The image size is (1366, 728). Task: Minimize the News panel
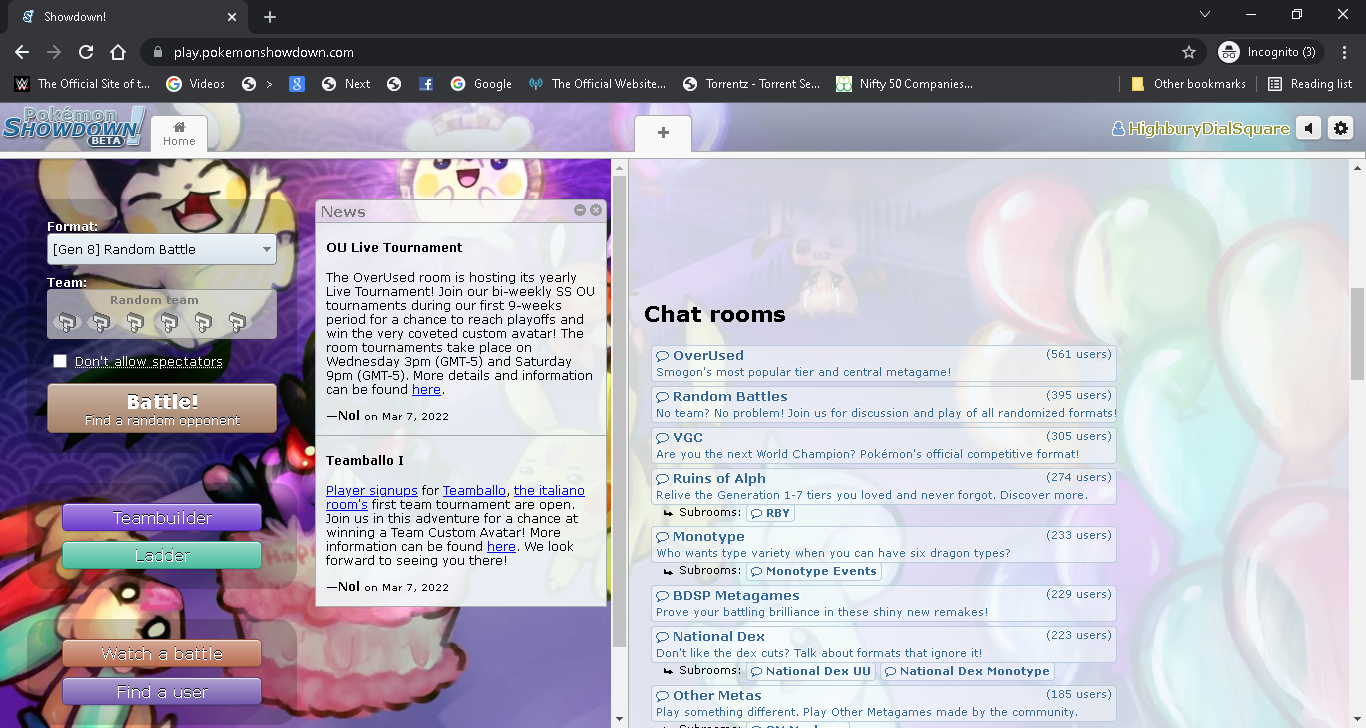pos(580,210)
